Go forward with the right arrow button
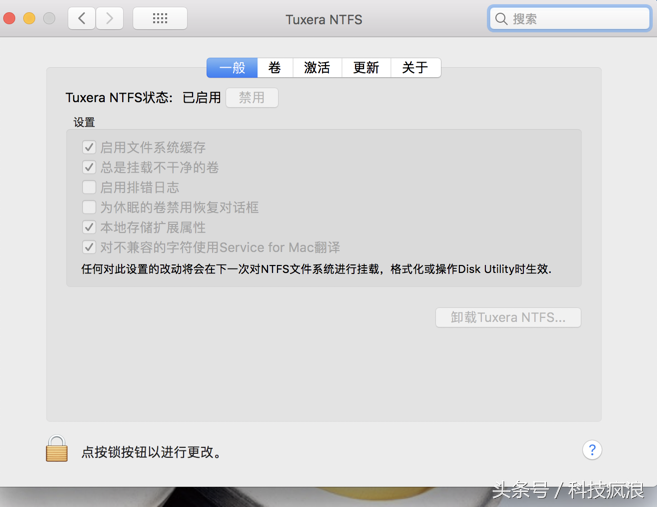Viewport: 657px width, 507px height. 109,18
